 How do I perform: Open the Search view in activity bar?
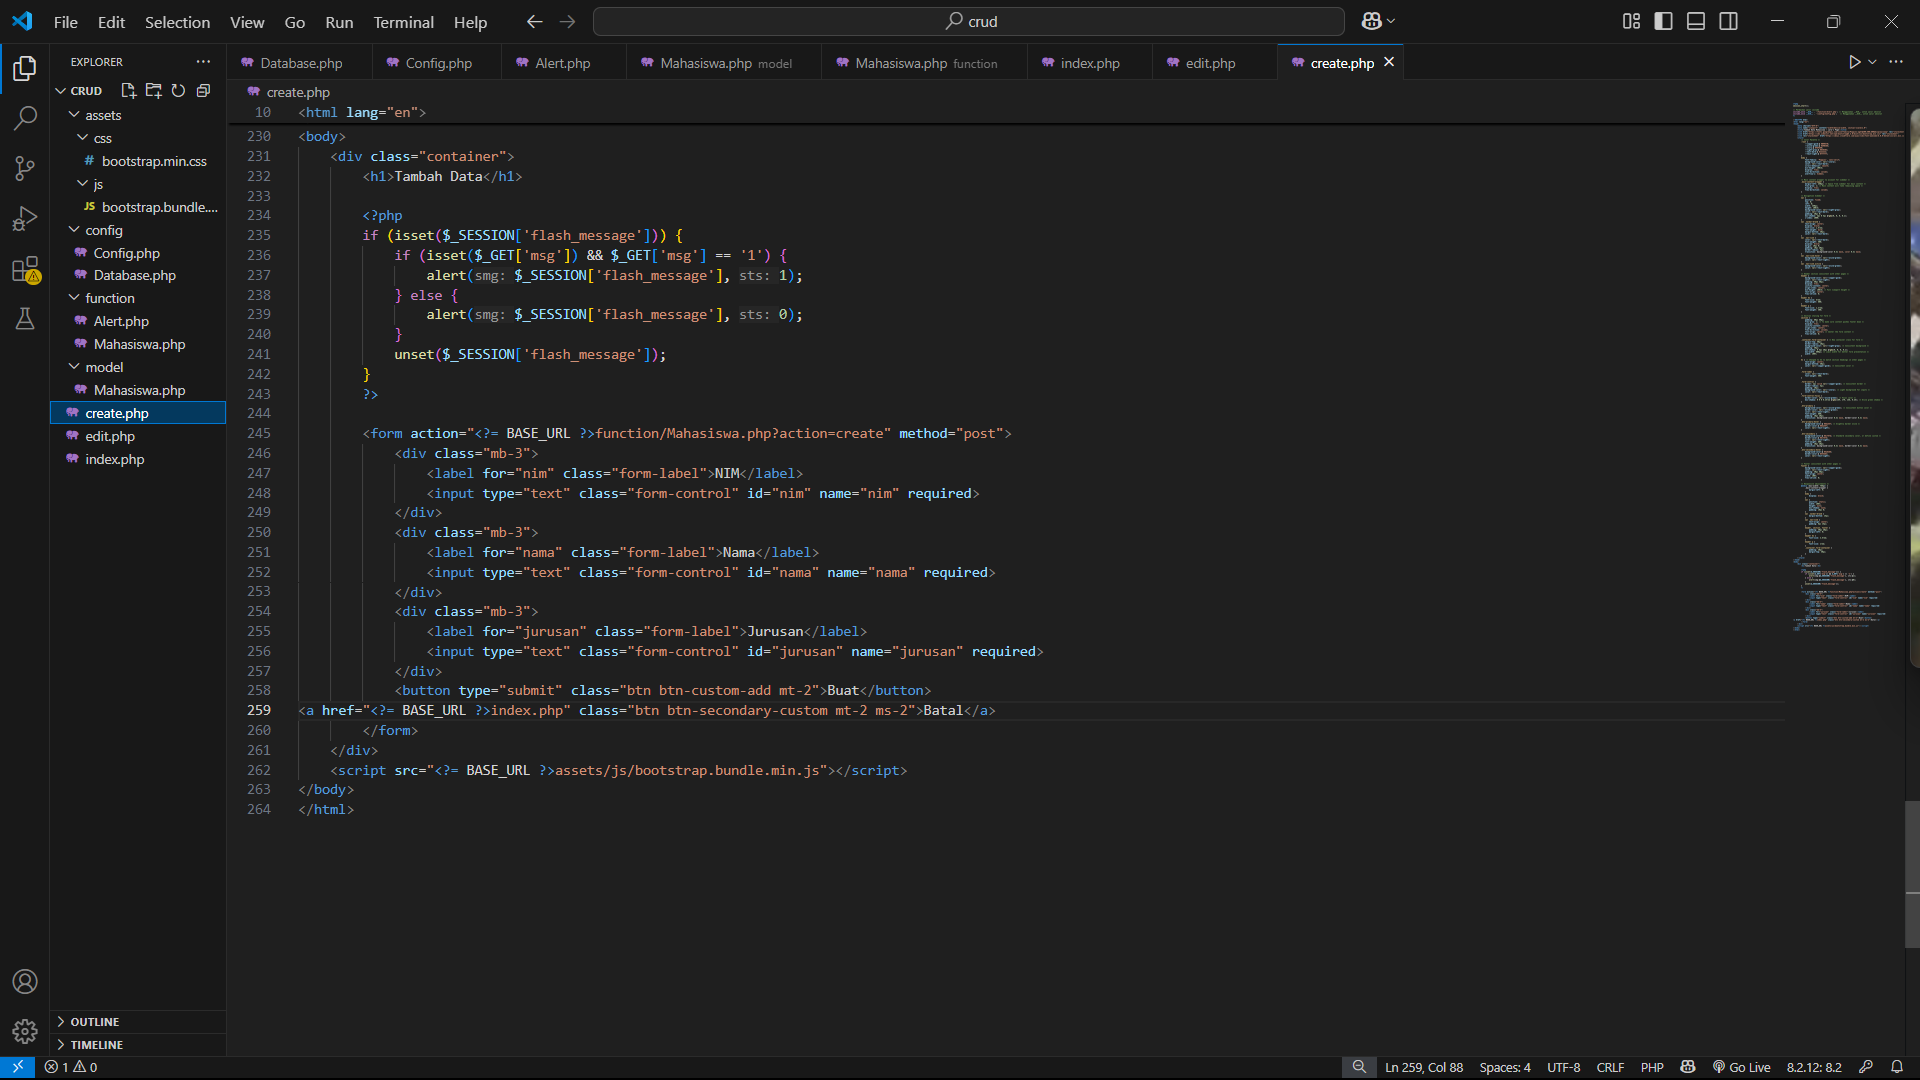coord(25,118)
